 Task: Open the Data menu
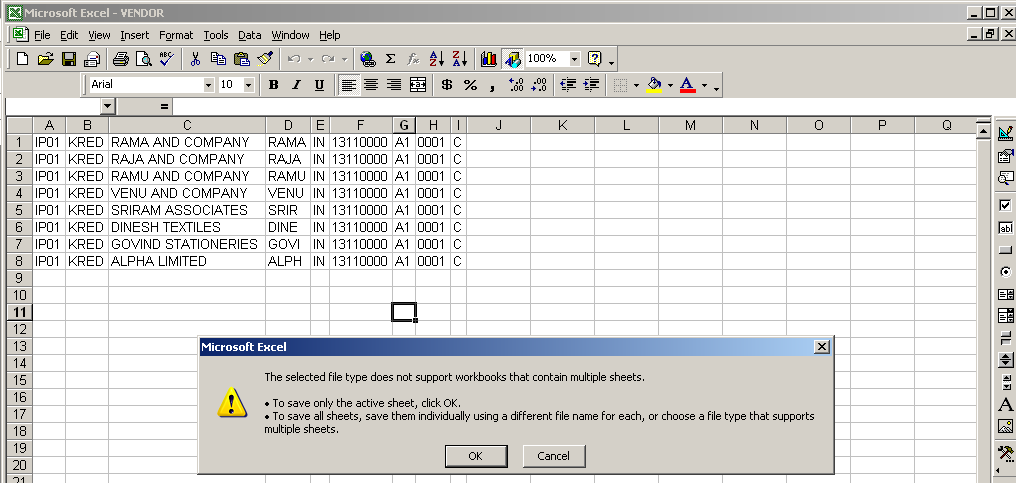pos(249,35)
